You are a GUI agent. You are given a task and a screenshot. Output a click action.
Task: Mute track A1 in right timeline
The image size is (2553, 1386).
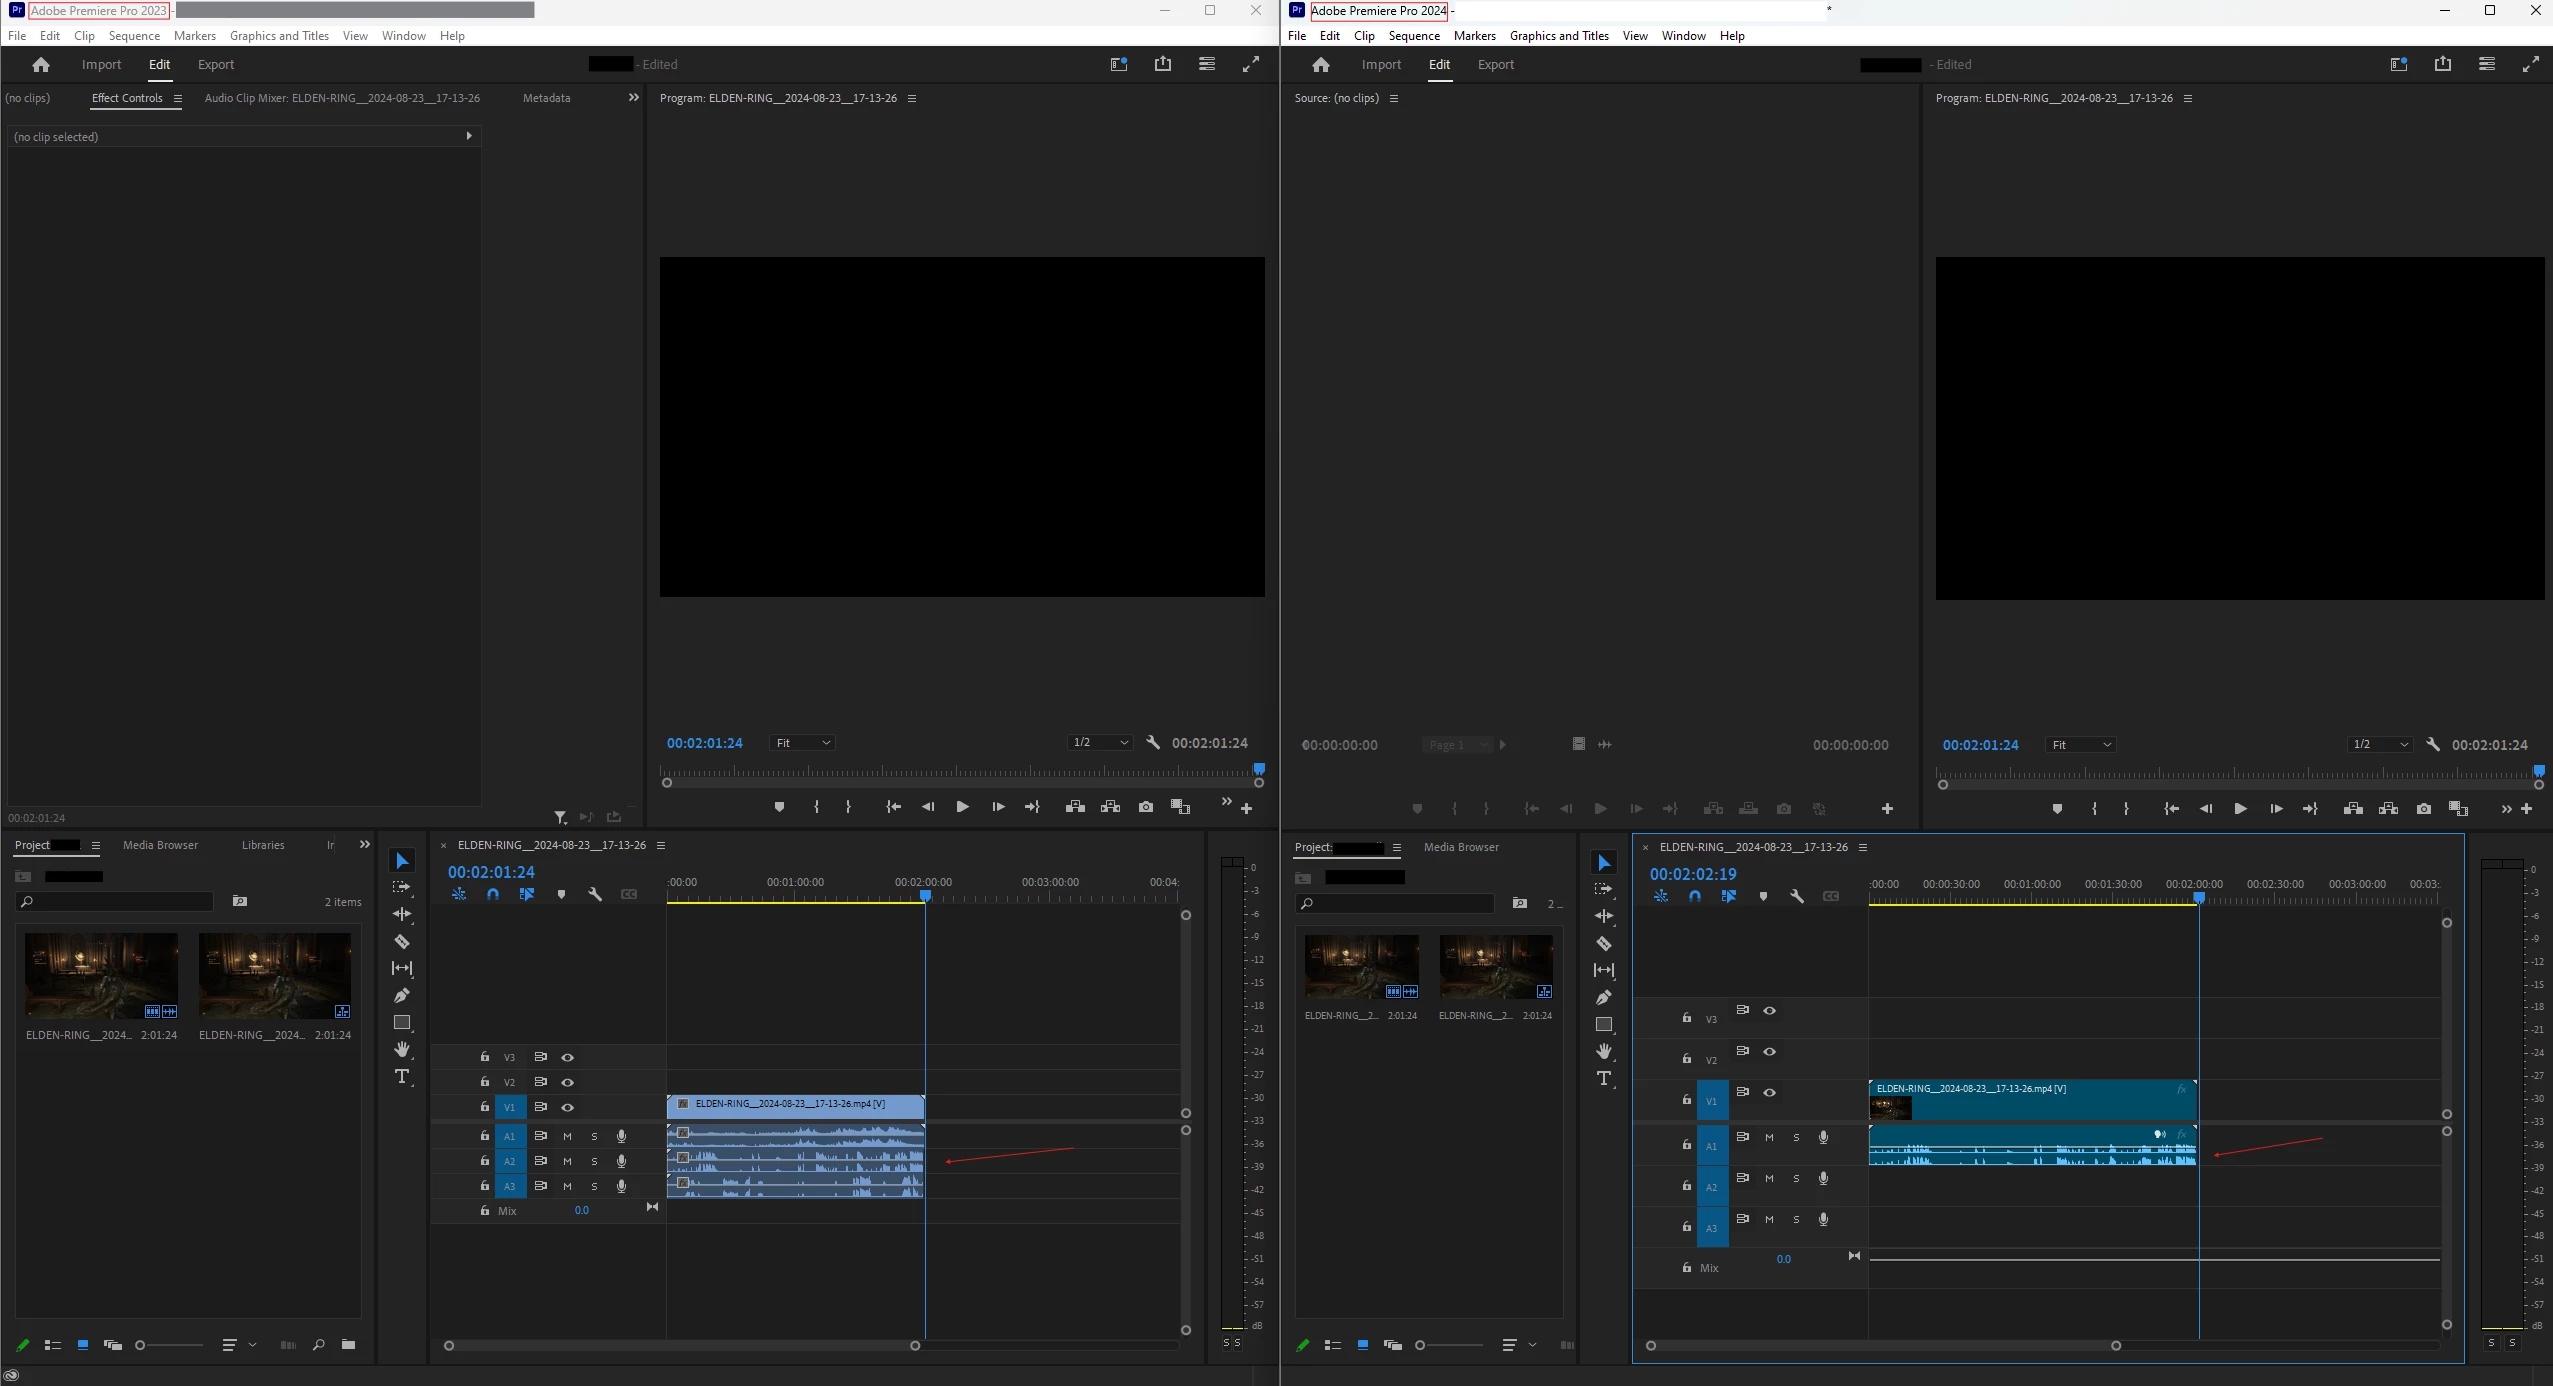tap(1769, 1137)
